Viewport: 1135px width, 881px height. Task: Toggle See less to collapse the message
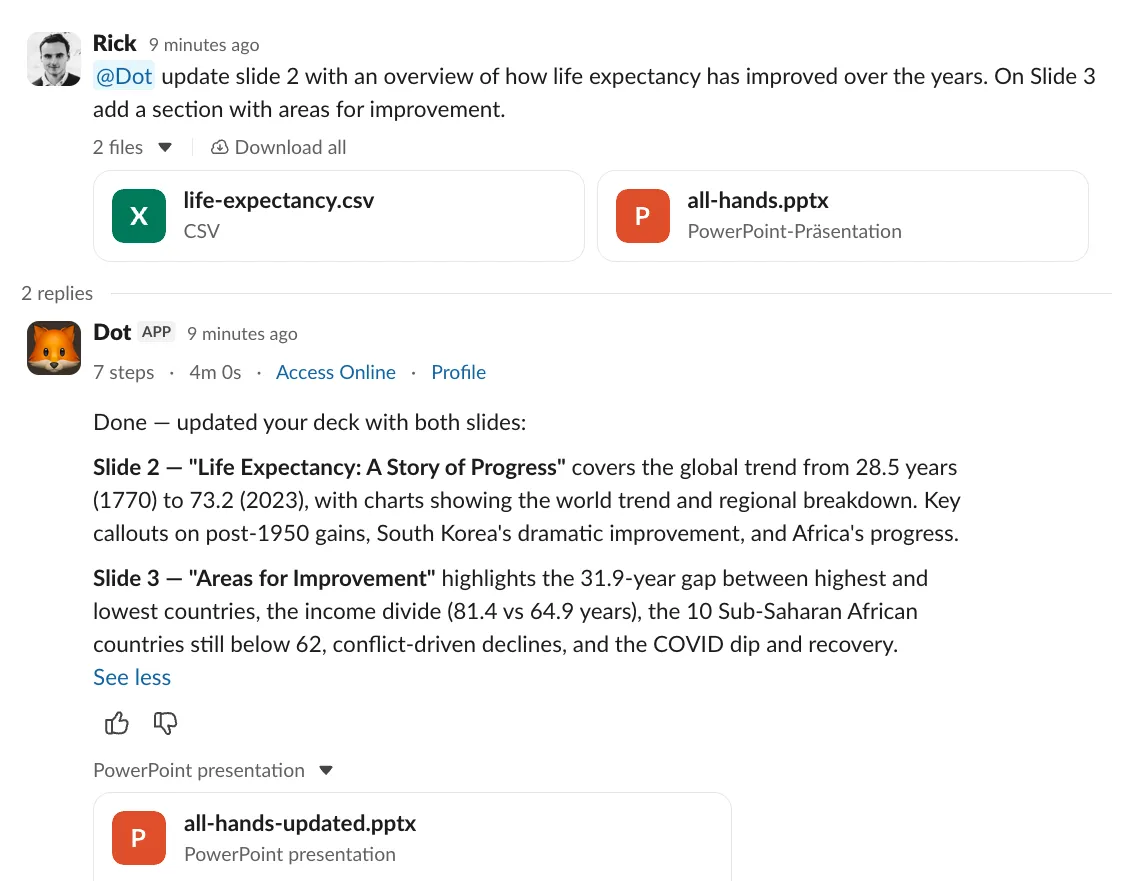[131, 677]
